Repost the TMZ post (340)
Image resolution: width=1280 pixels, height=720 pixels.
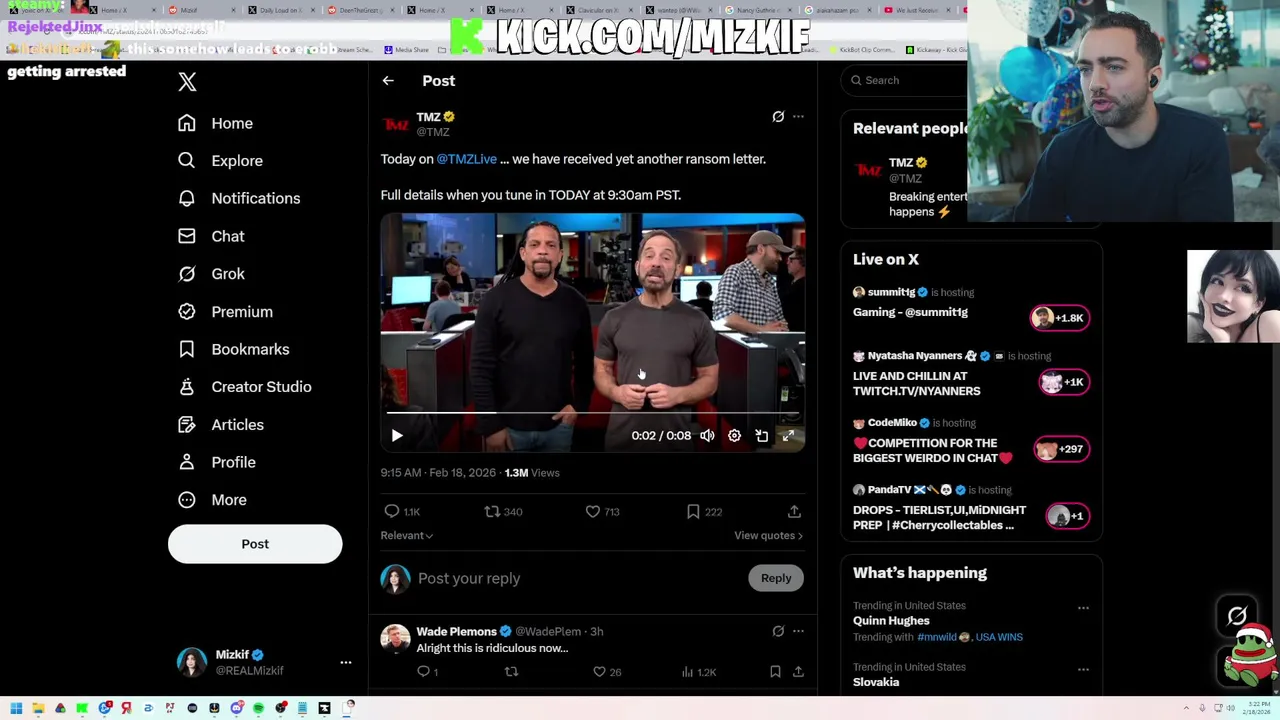coord(503,512)
